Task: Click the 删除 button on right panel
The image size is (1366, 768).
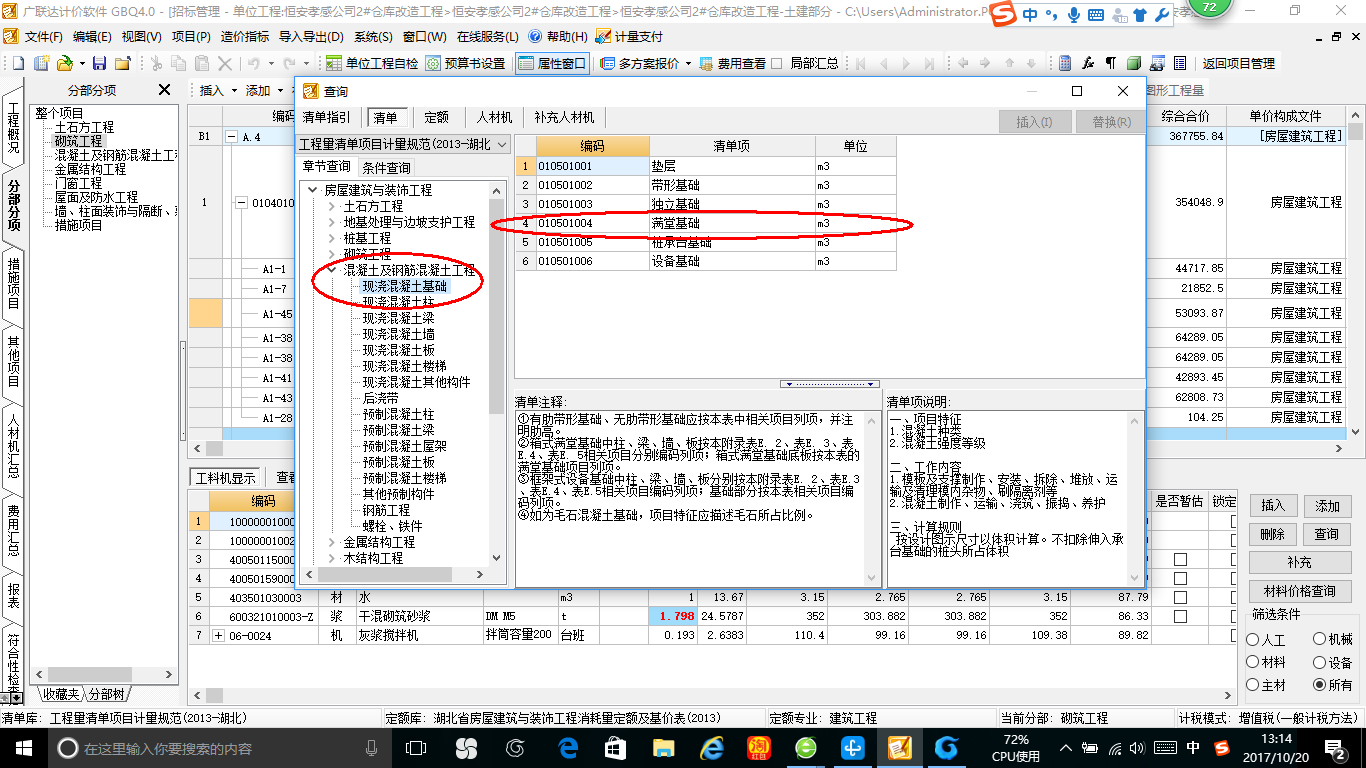Action: click(1272, 534)
